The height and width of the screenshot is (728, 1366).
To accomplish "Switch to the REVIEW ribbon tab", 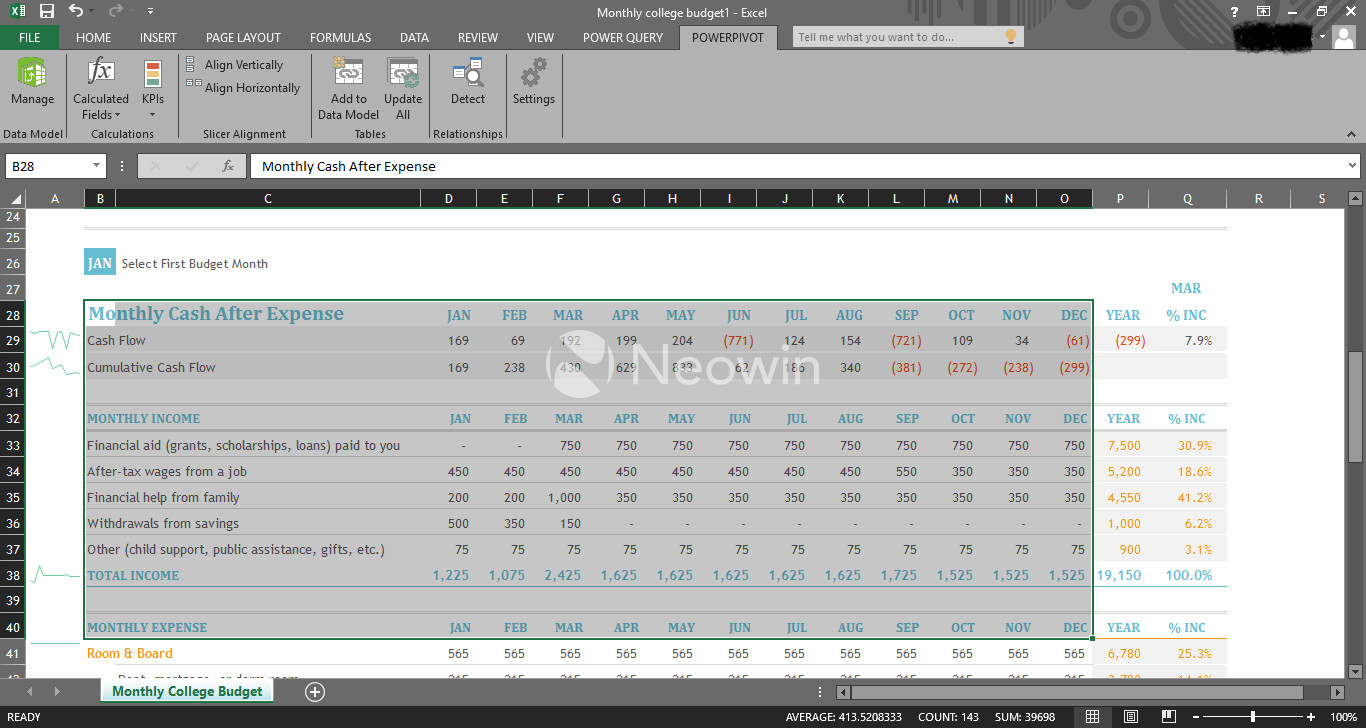I will 478,37.
